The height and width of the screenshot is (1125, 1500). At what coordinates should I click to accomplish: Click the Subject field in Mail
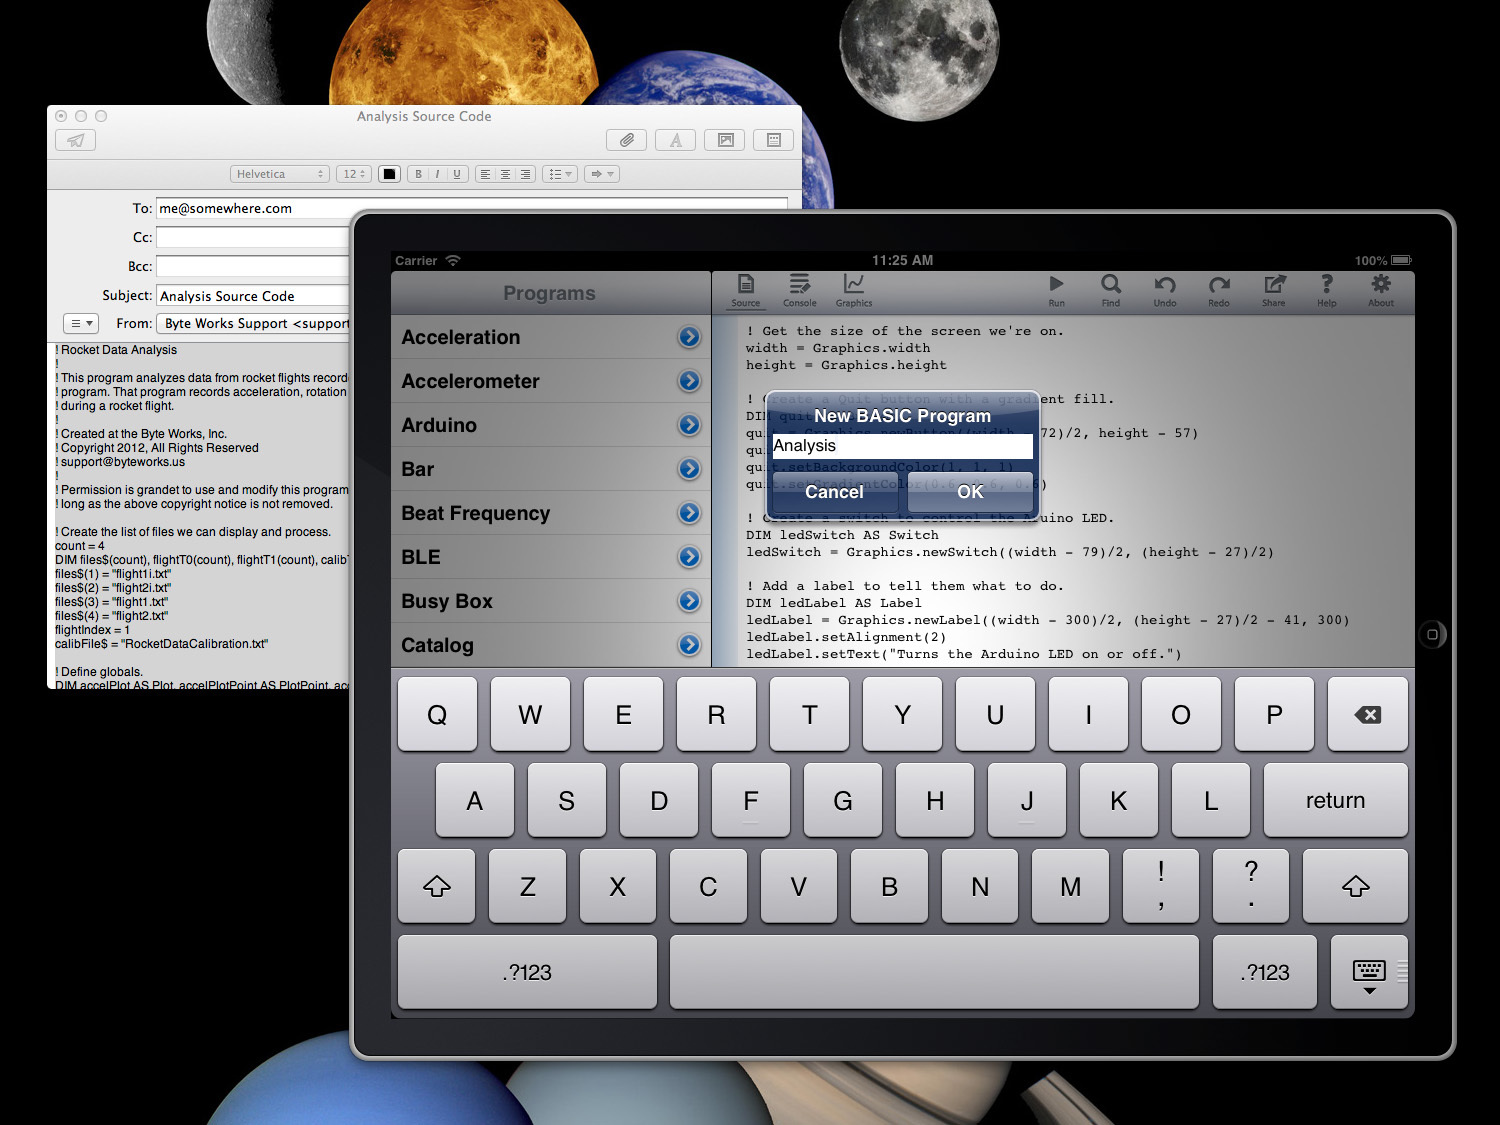pos(253,295)
